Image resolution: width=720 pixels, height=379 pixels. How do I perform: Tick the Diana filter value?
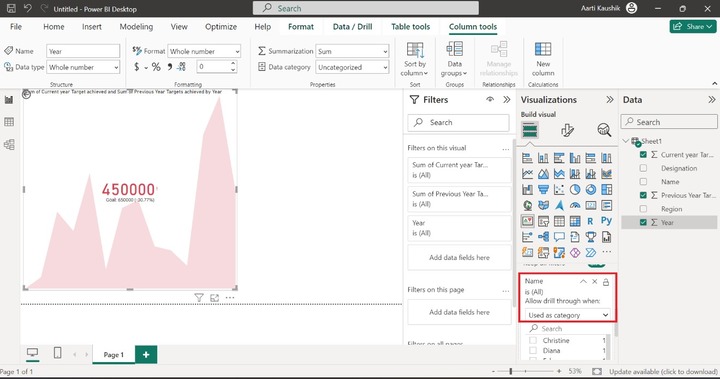(533, 351)
